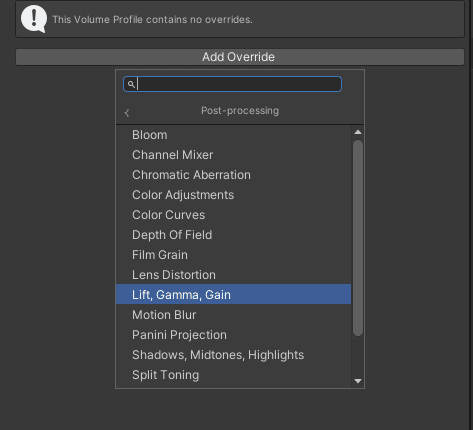Choose Depth Of Field

[x=233, y=235]
